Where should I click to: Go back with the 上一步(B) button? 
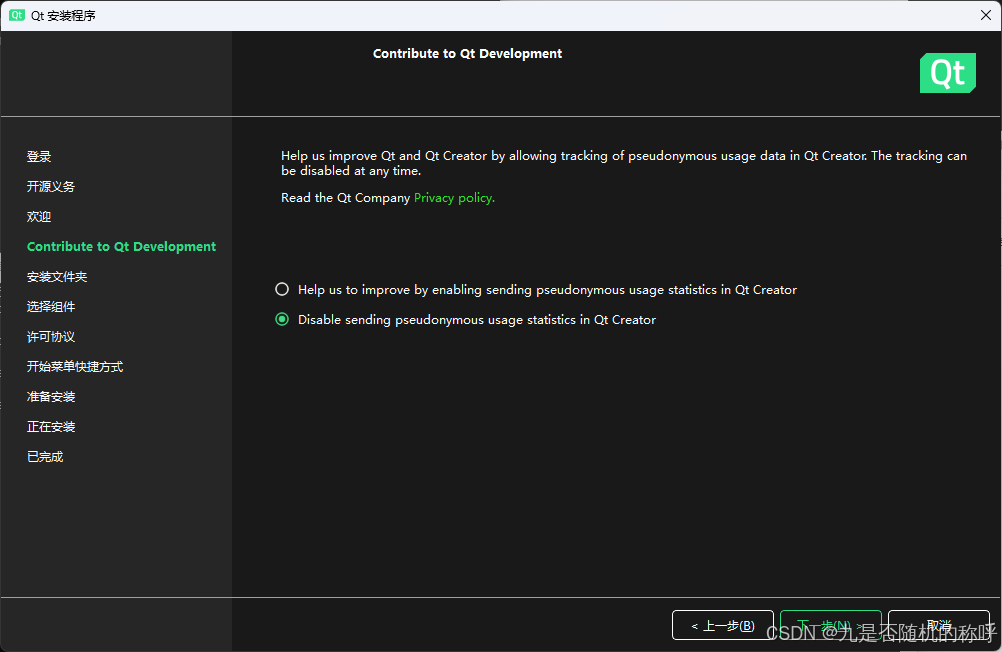[723, 625]
